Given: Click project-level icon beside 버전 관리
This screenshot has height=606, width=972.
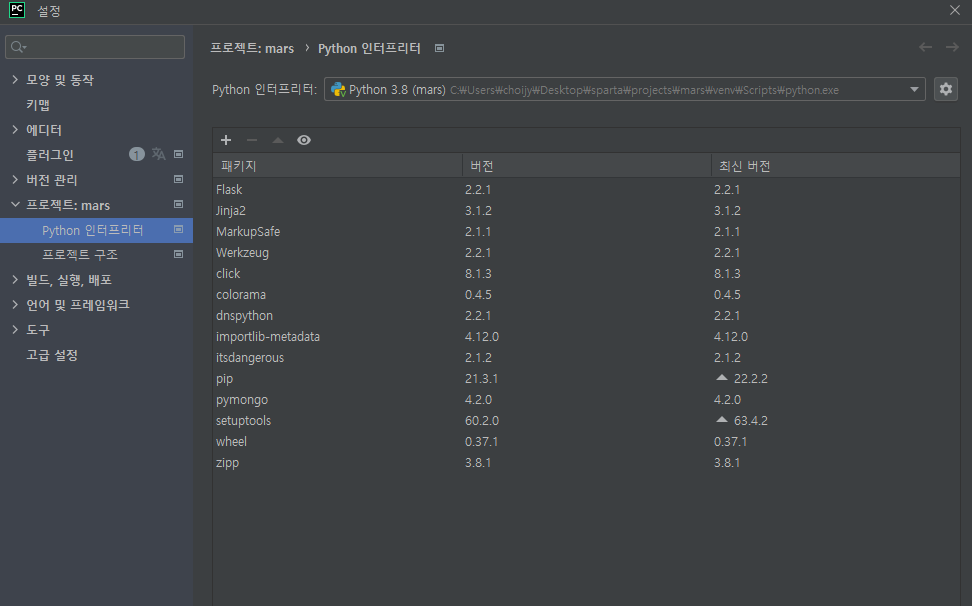Looking at the screenshot, I should click(x=179, y=180).
